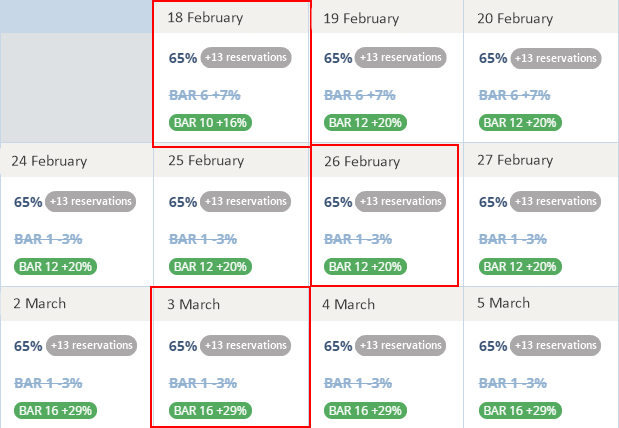Click the BAR 12 +20% badge on 26 February
The width and height of the screenshot is (619, 428).
(x=365, y=267)
